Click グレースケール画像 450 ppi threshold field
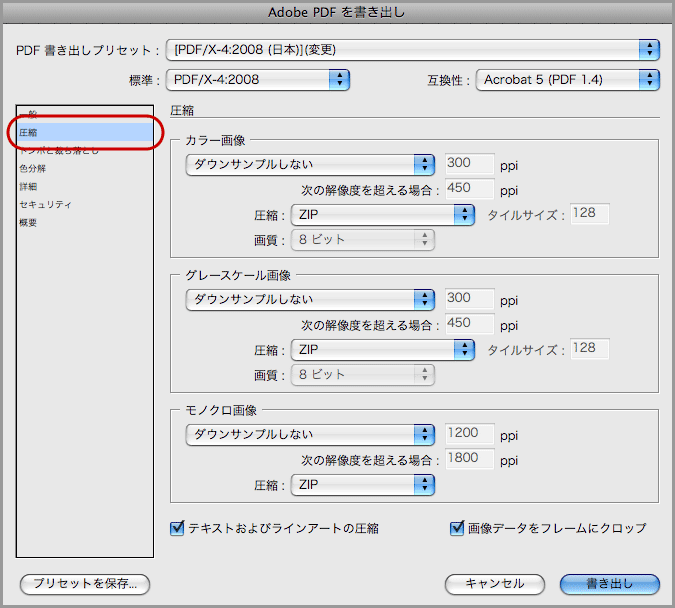The height and width of the screenshot is (608, 675). pos(469,323)
